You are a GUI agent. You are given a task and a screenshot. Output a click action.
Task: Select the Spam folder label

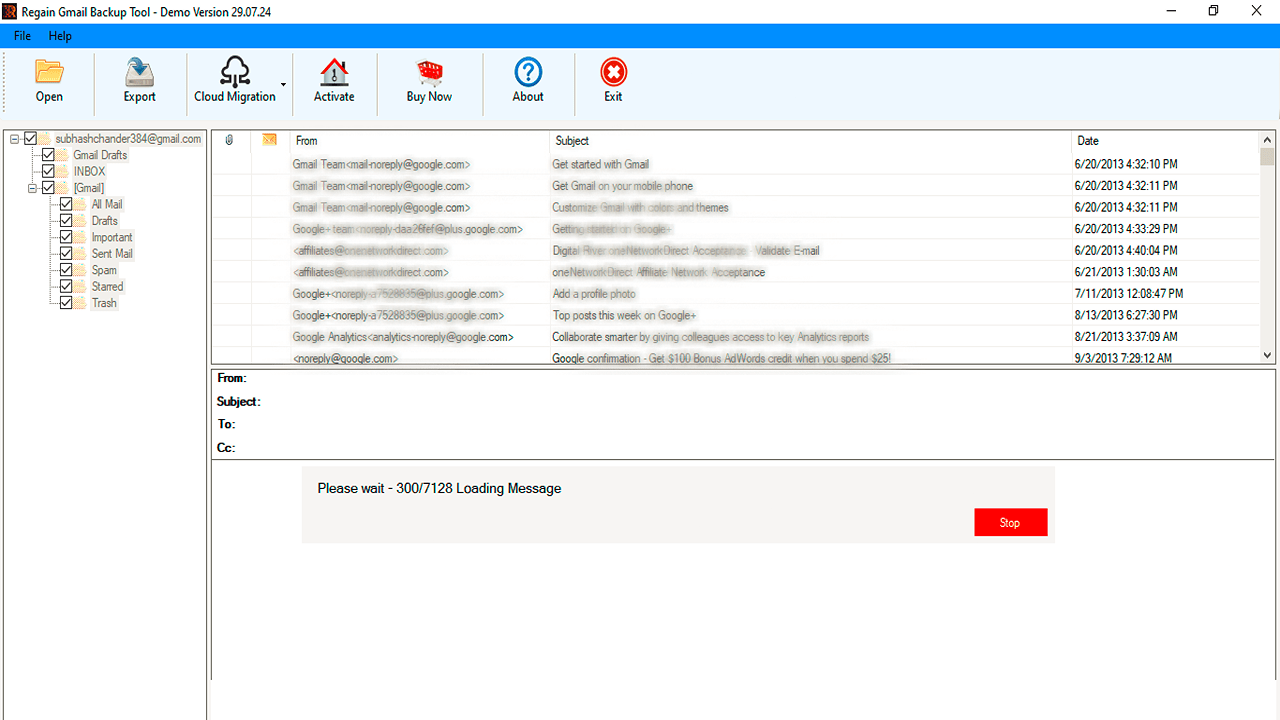click(104, 270)
